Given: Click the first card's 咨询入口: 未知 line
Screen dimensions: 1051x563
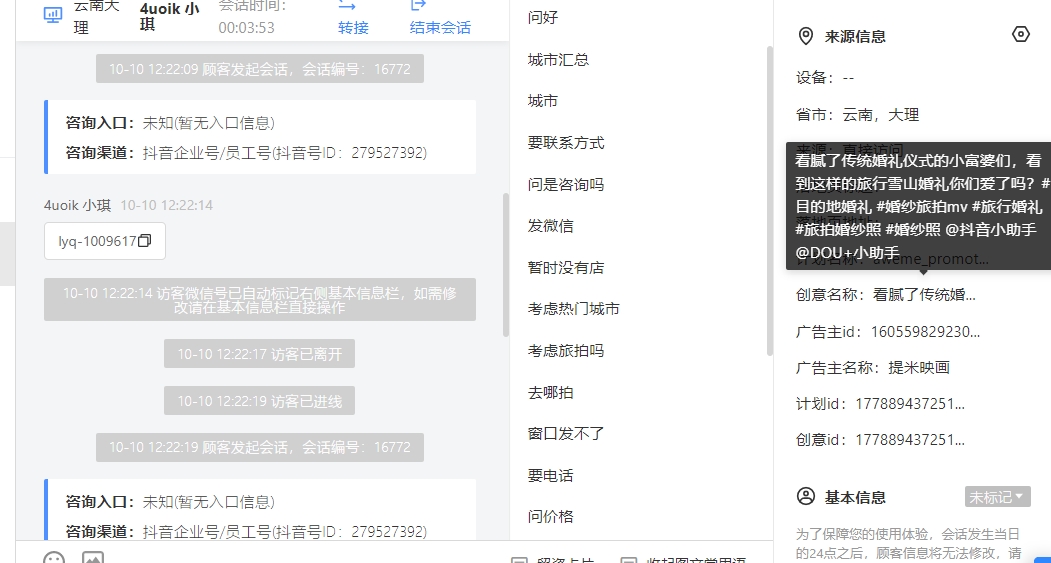Looking at the screenshot, I should tap(170, 123).
